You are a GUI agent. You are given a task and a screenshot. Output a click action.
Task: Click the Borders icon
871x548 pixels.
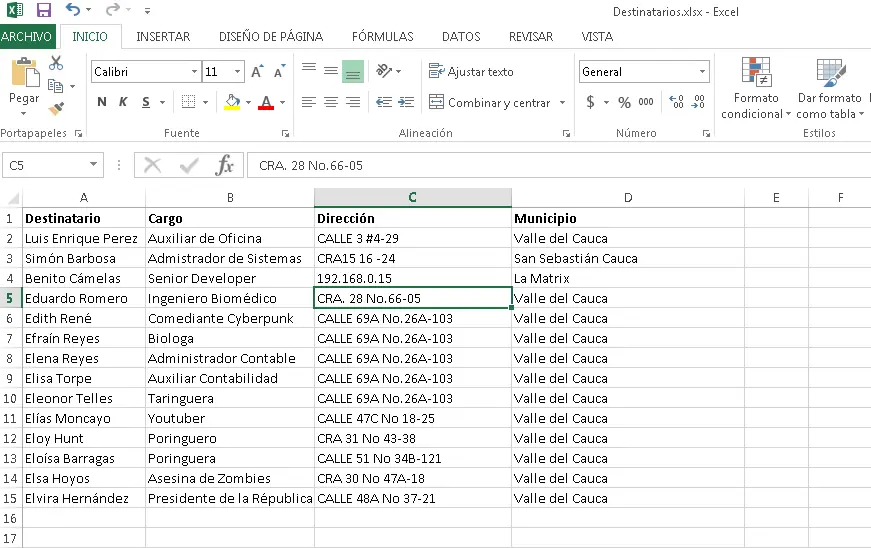[189, 102]
